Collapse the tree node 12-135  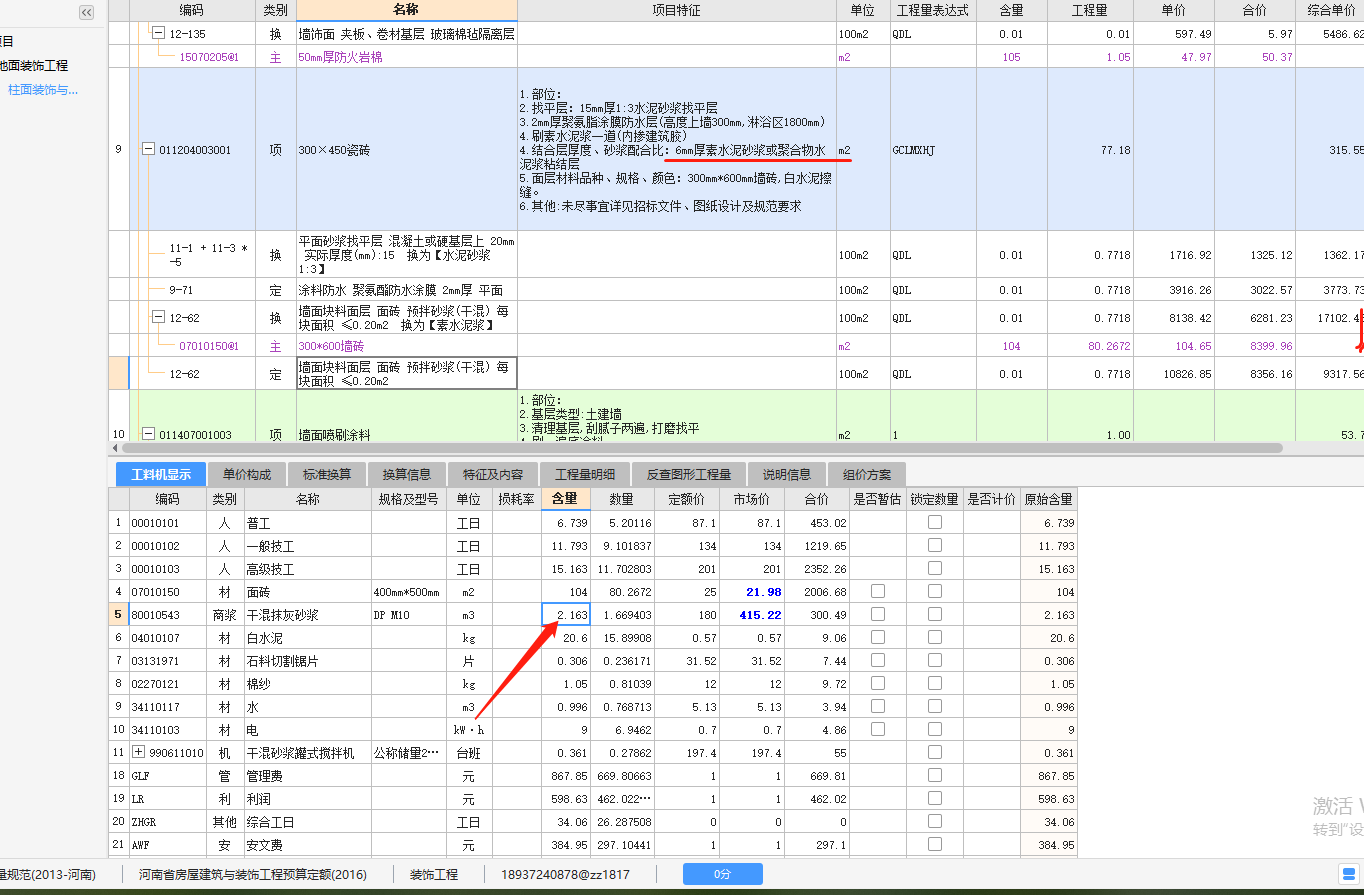[x=158, y=33]
